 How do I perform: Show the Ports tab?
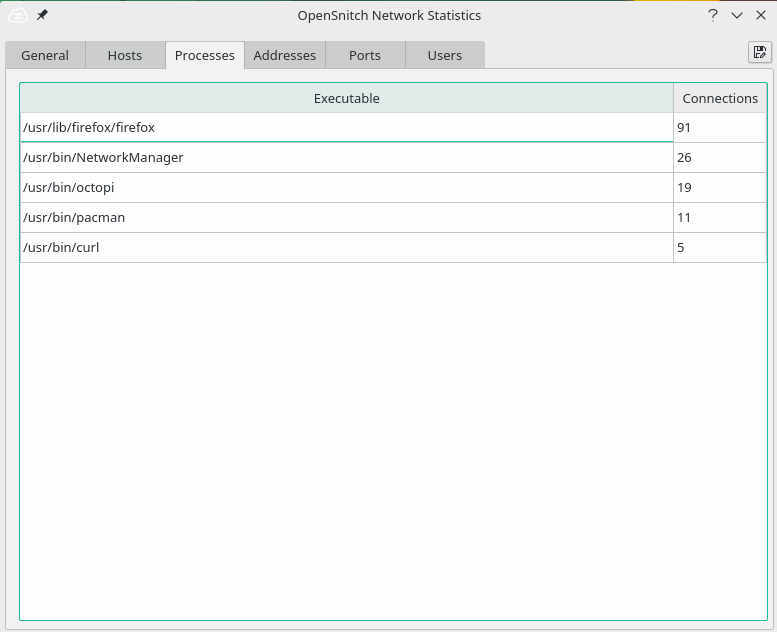click(365, 55)
